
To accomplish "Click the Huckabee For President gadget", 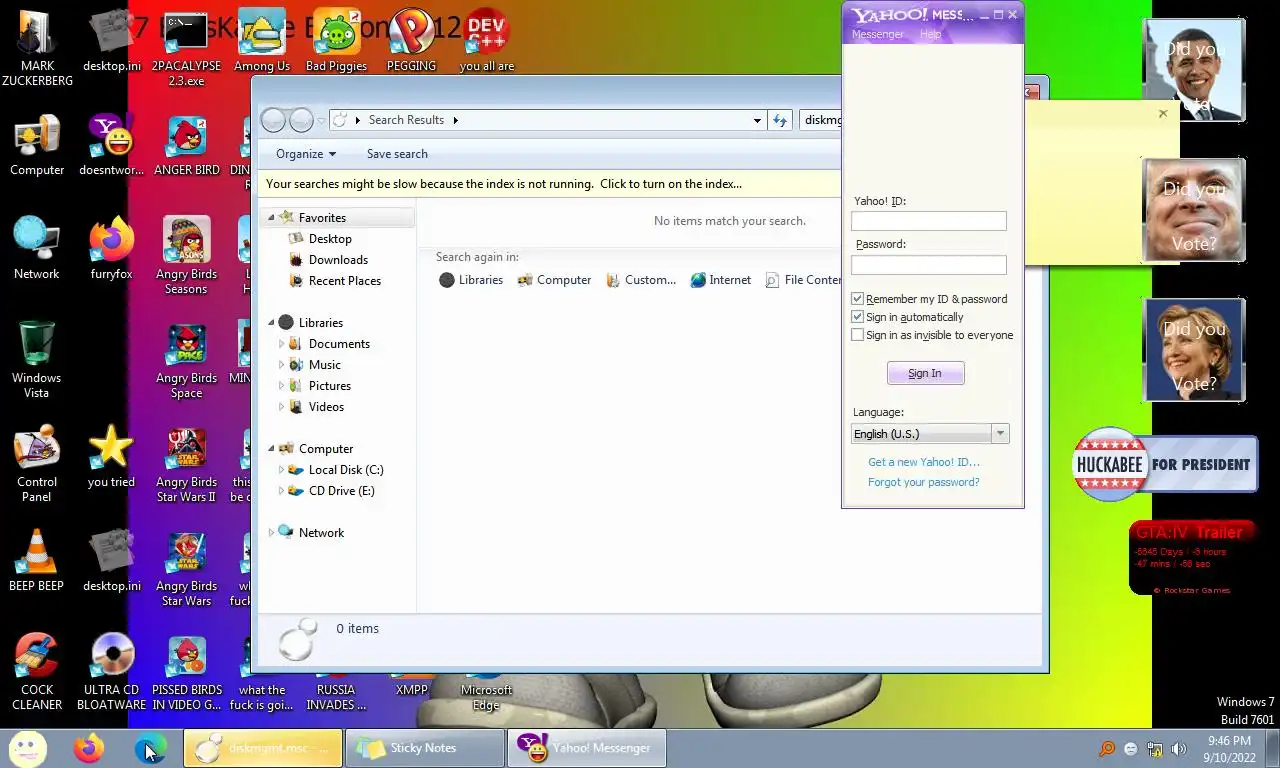I will (1165, 464).
